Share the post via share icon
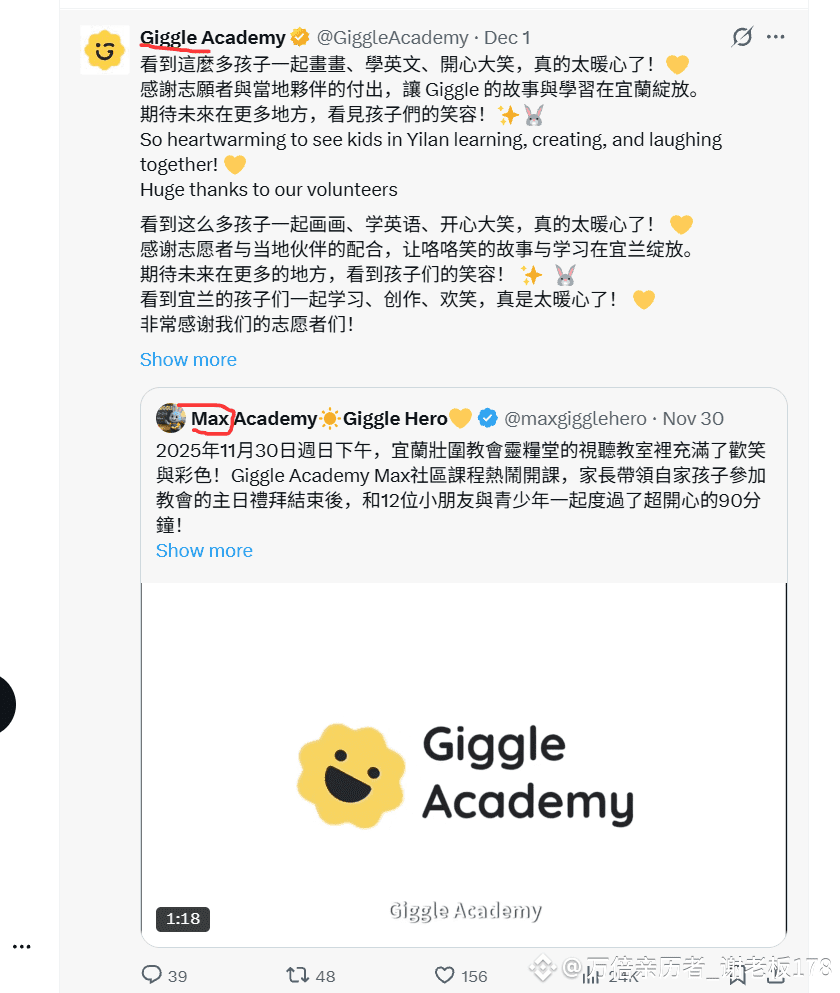Image resolution: width=840 pixels, height=993 pixels. coord(776,976)
